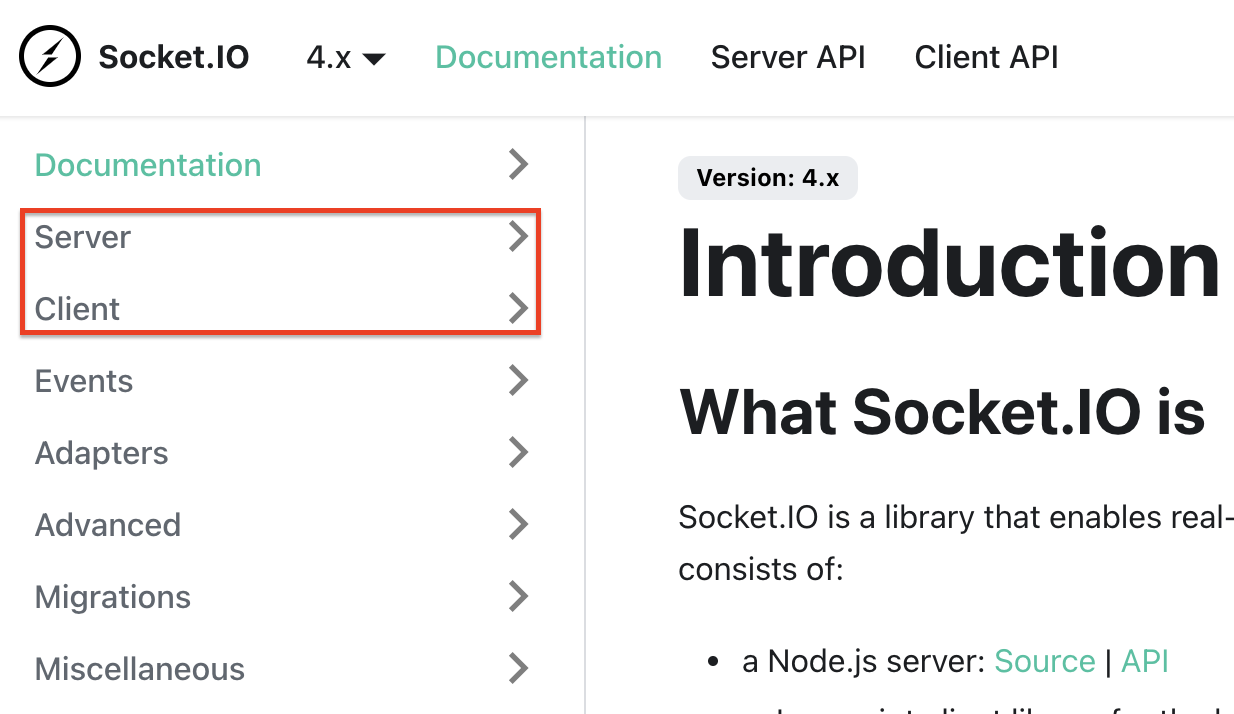Screen dimensions: 1234x714
Task: Select Client in the sidebar
Action: pyautogui.click(x=77, y=309)
